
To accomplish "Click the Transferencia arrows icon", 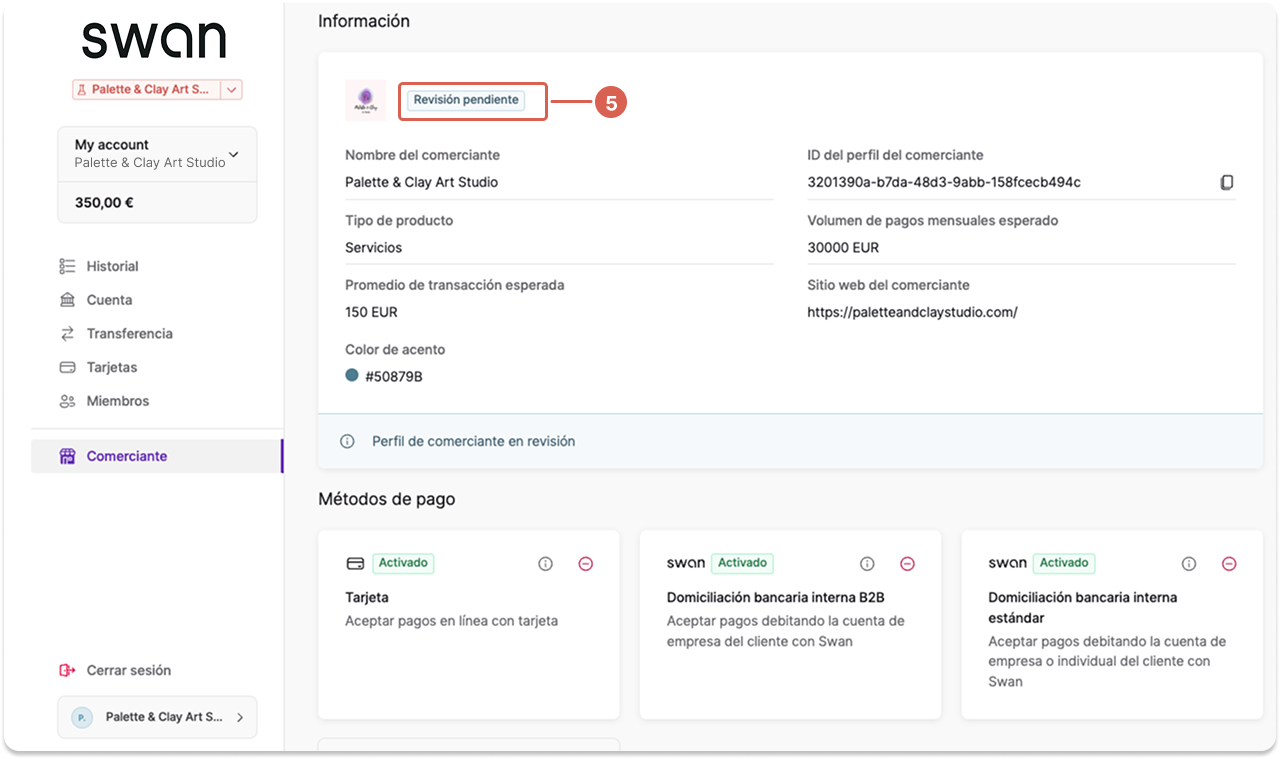I will [68, 334].
